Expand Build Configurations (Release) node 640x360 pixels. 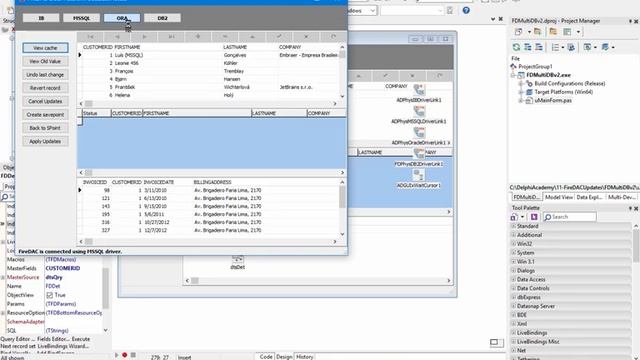click(x=521, y=84)
